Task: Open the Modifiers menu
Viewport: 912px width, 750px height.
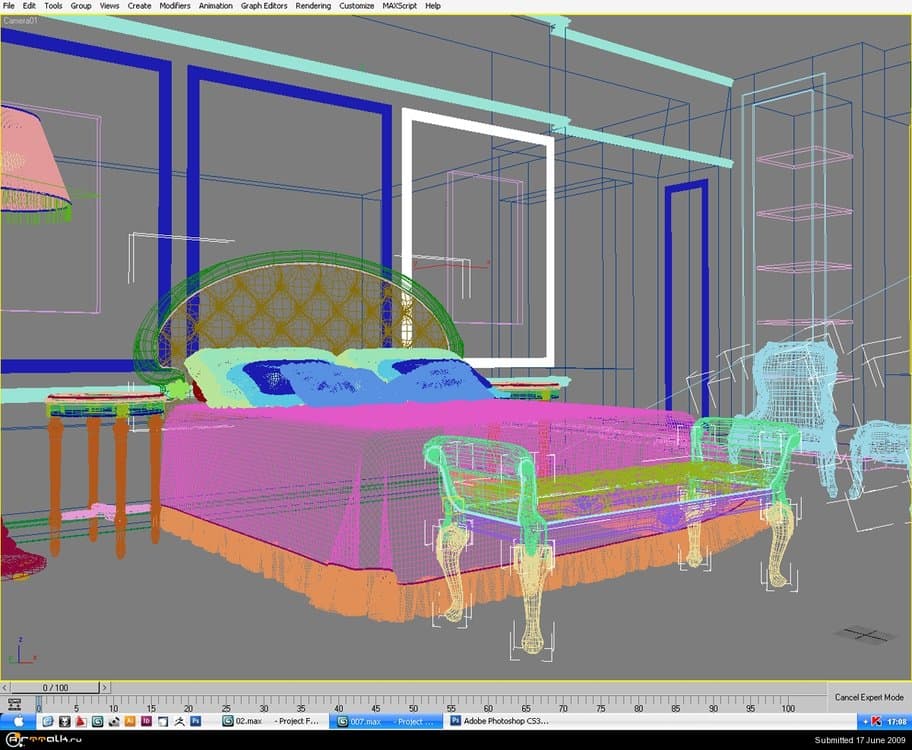Action: click(175, 6)
